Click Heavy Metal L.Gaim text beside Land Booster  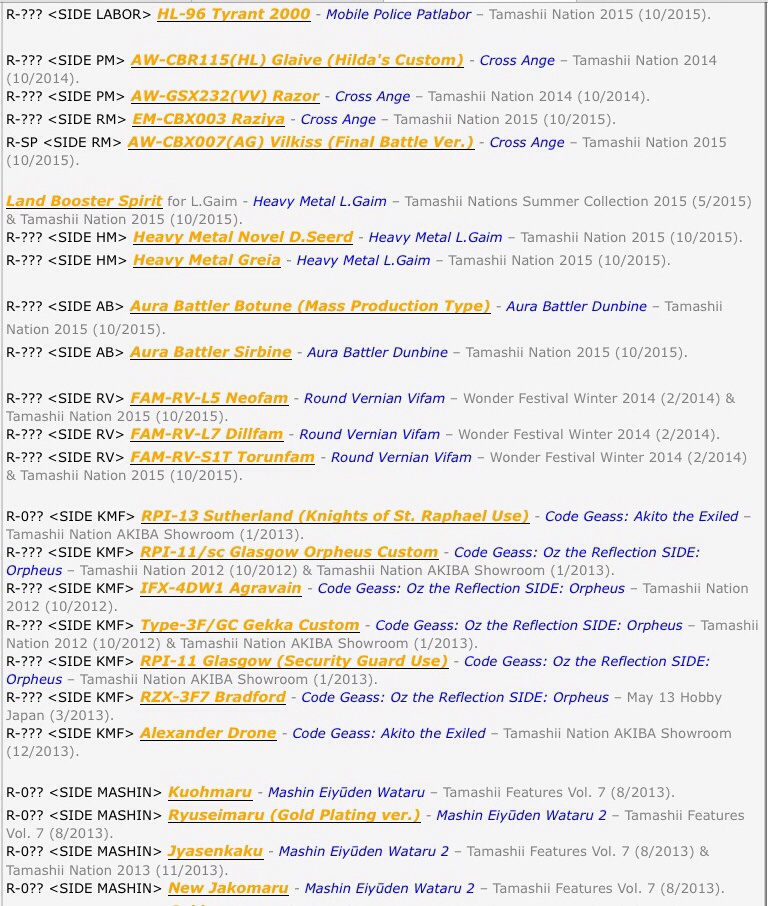click(320, 201)
